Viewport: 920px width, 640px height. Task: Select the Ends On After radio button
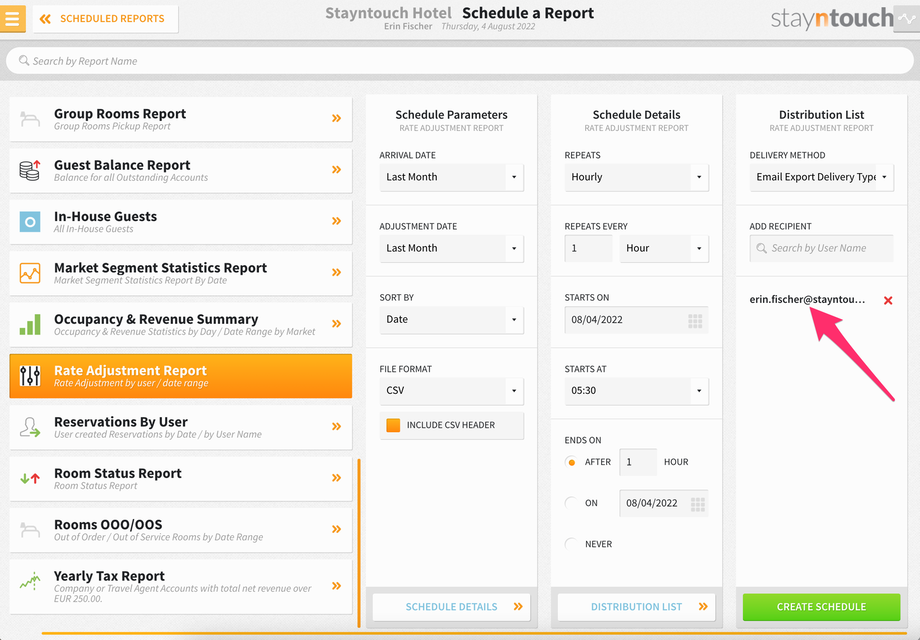click(x=571, y=462)
